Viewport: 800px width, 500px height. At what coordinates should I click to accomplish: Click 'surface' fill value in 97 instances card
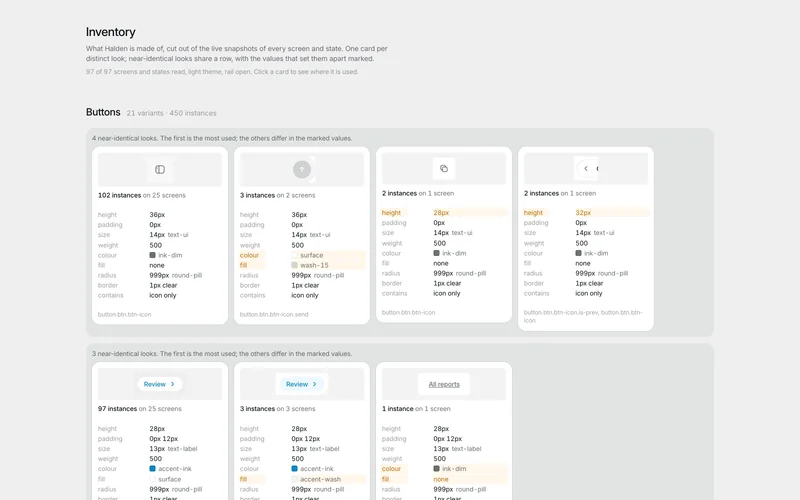click(x=169, y=479)
